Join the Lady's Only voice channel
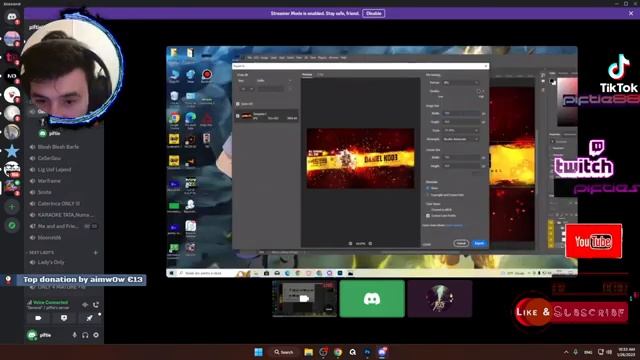This screenshot has height=360, width=640. (63, 262)
